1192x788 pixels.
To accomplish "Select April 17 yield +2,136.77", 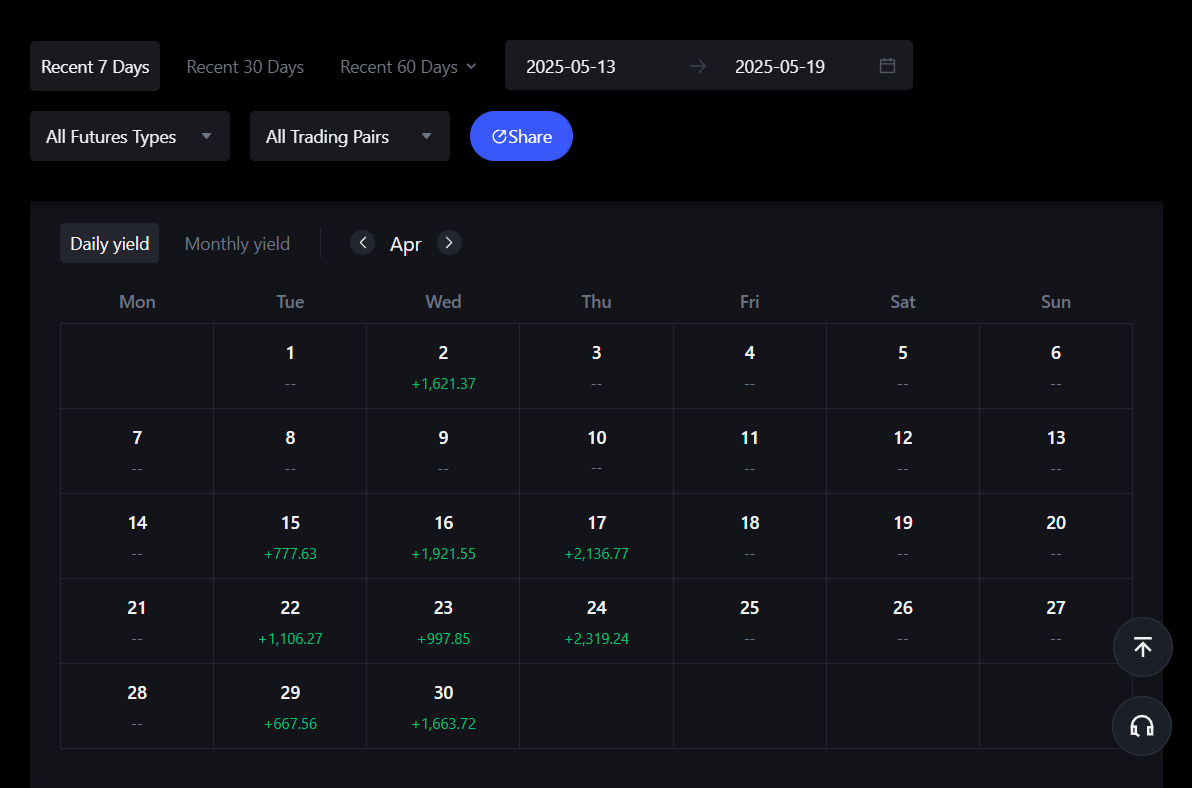I will pos(597,536).
